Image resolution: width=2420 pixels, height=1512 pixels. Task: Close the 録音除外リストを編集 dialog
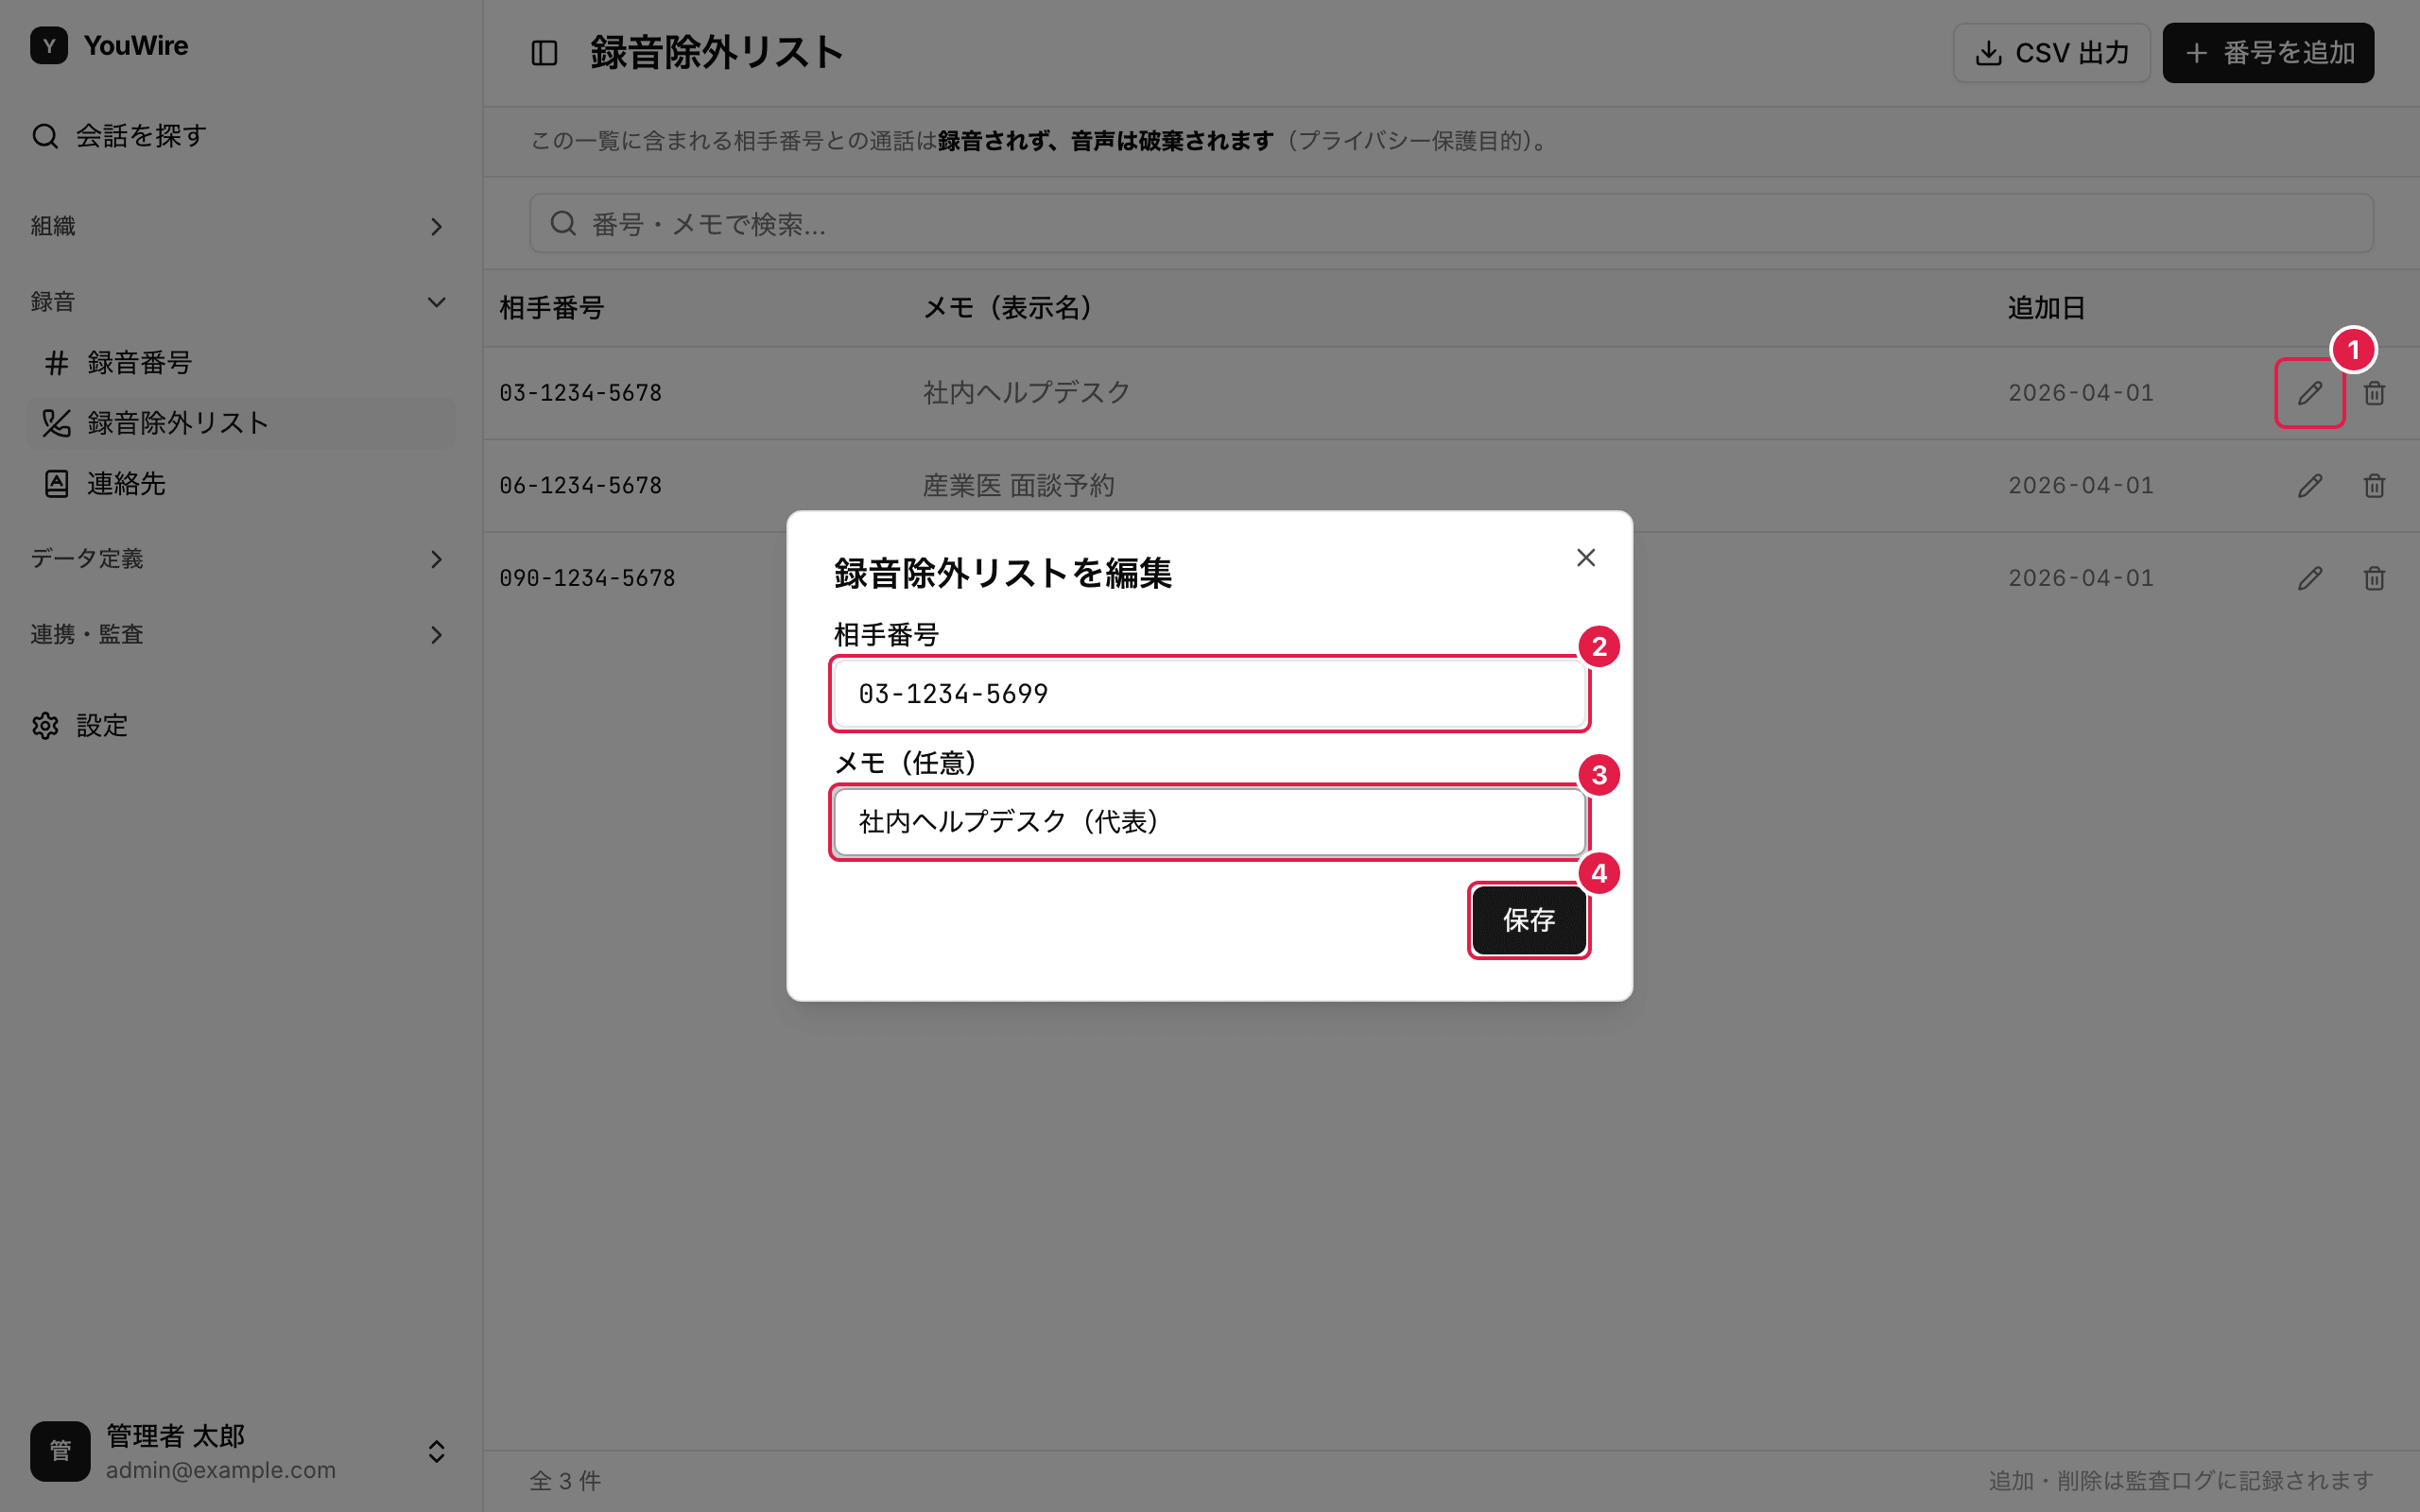(x=1586, y=558)
